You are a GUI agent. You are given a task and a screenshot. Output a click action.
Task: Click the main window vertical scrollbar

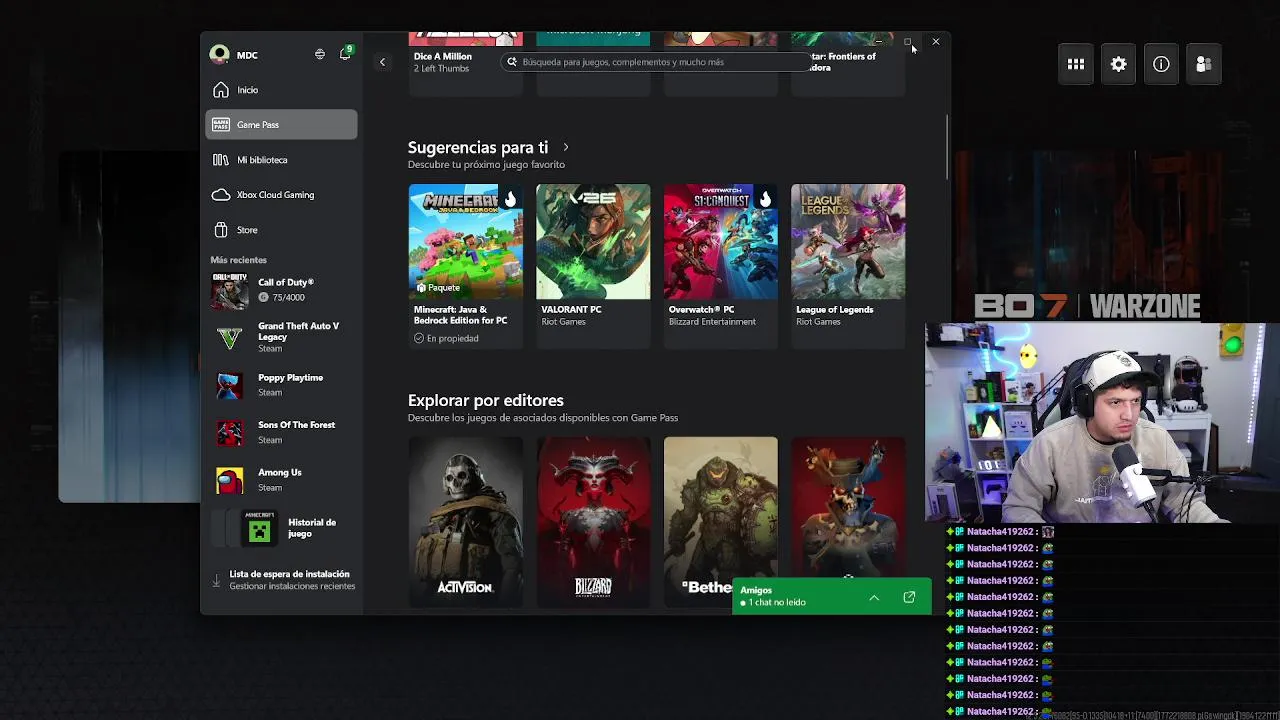(947, 148)
